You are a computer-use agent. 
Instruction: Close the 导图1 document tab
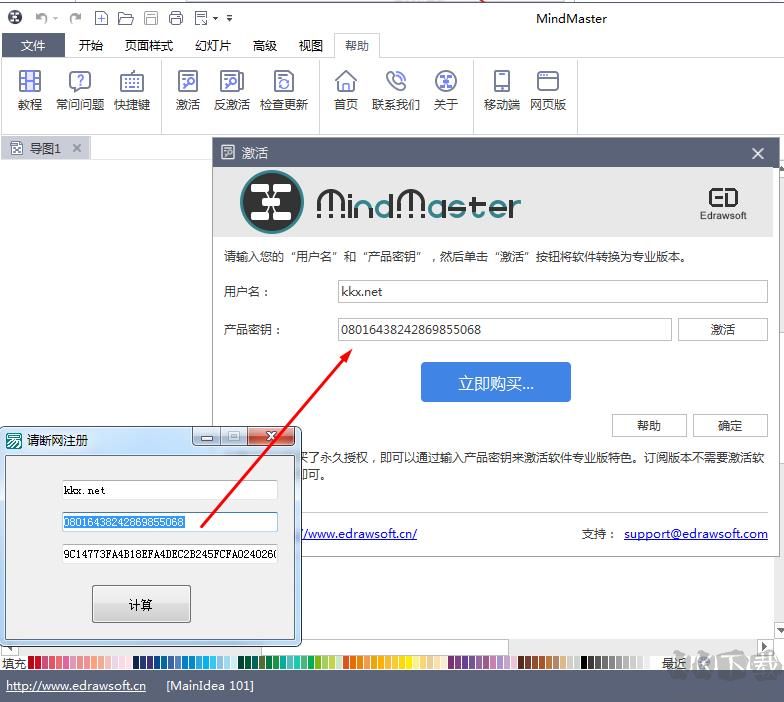76,148
